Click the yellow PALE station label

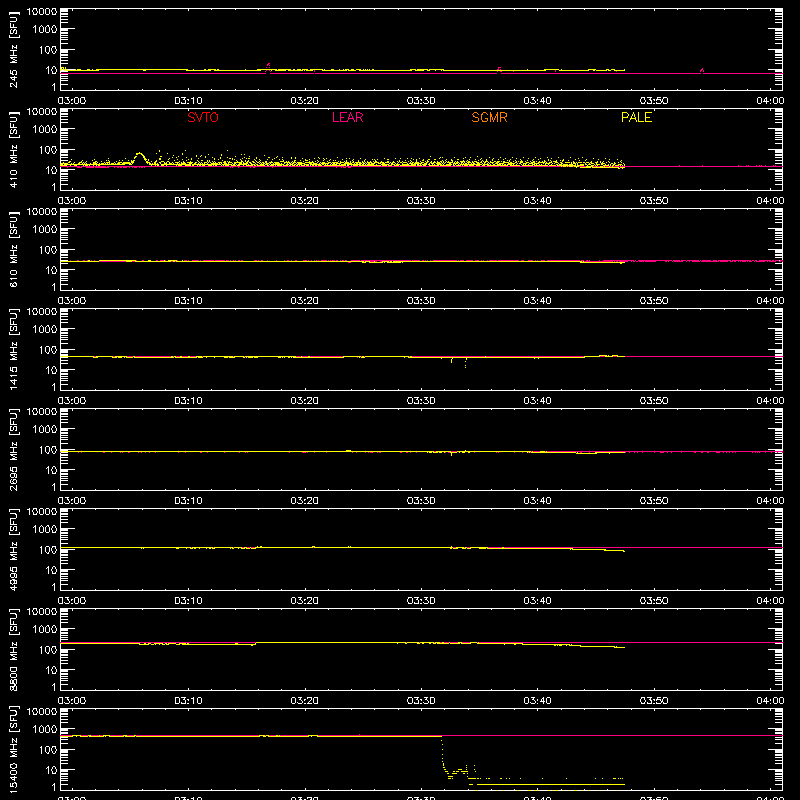pyautogui.click(x=636, y=117)
